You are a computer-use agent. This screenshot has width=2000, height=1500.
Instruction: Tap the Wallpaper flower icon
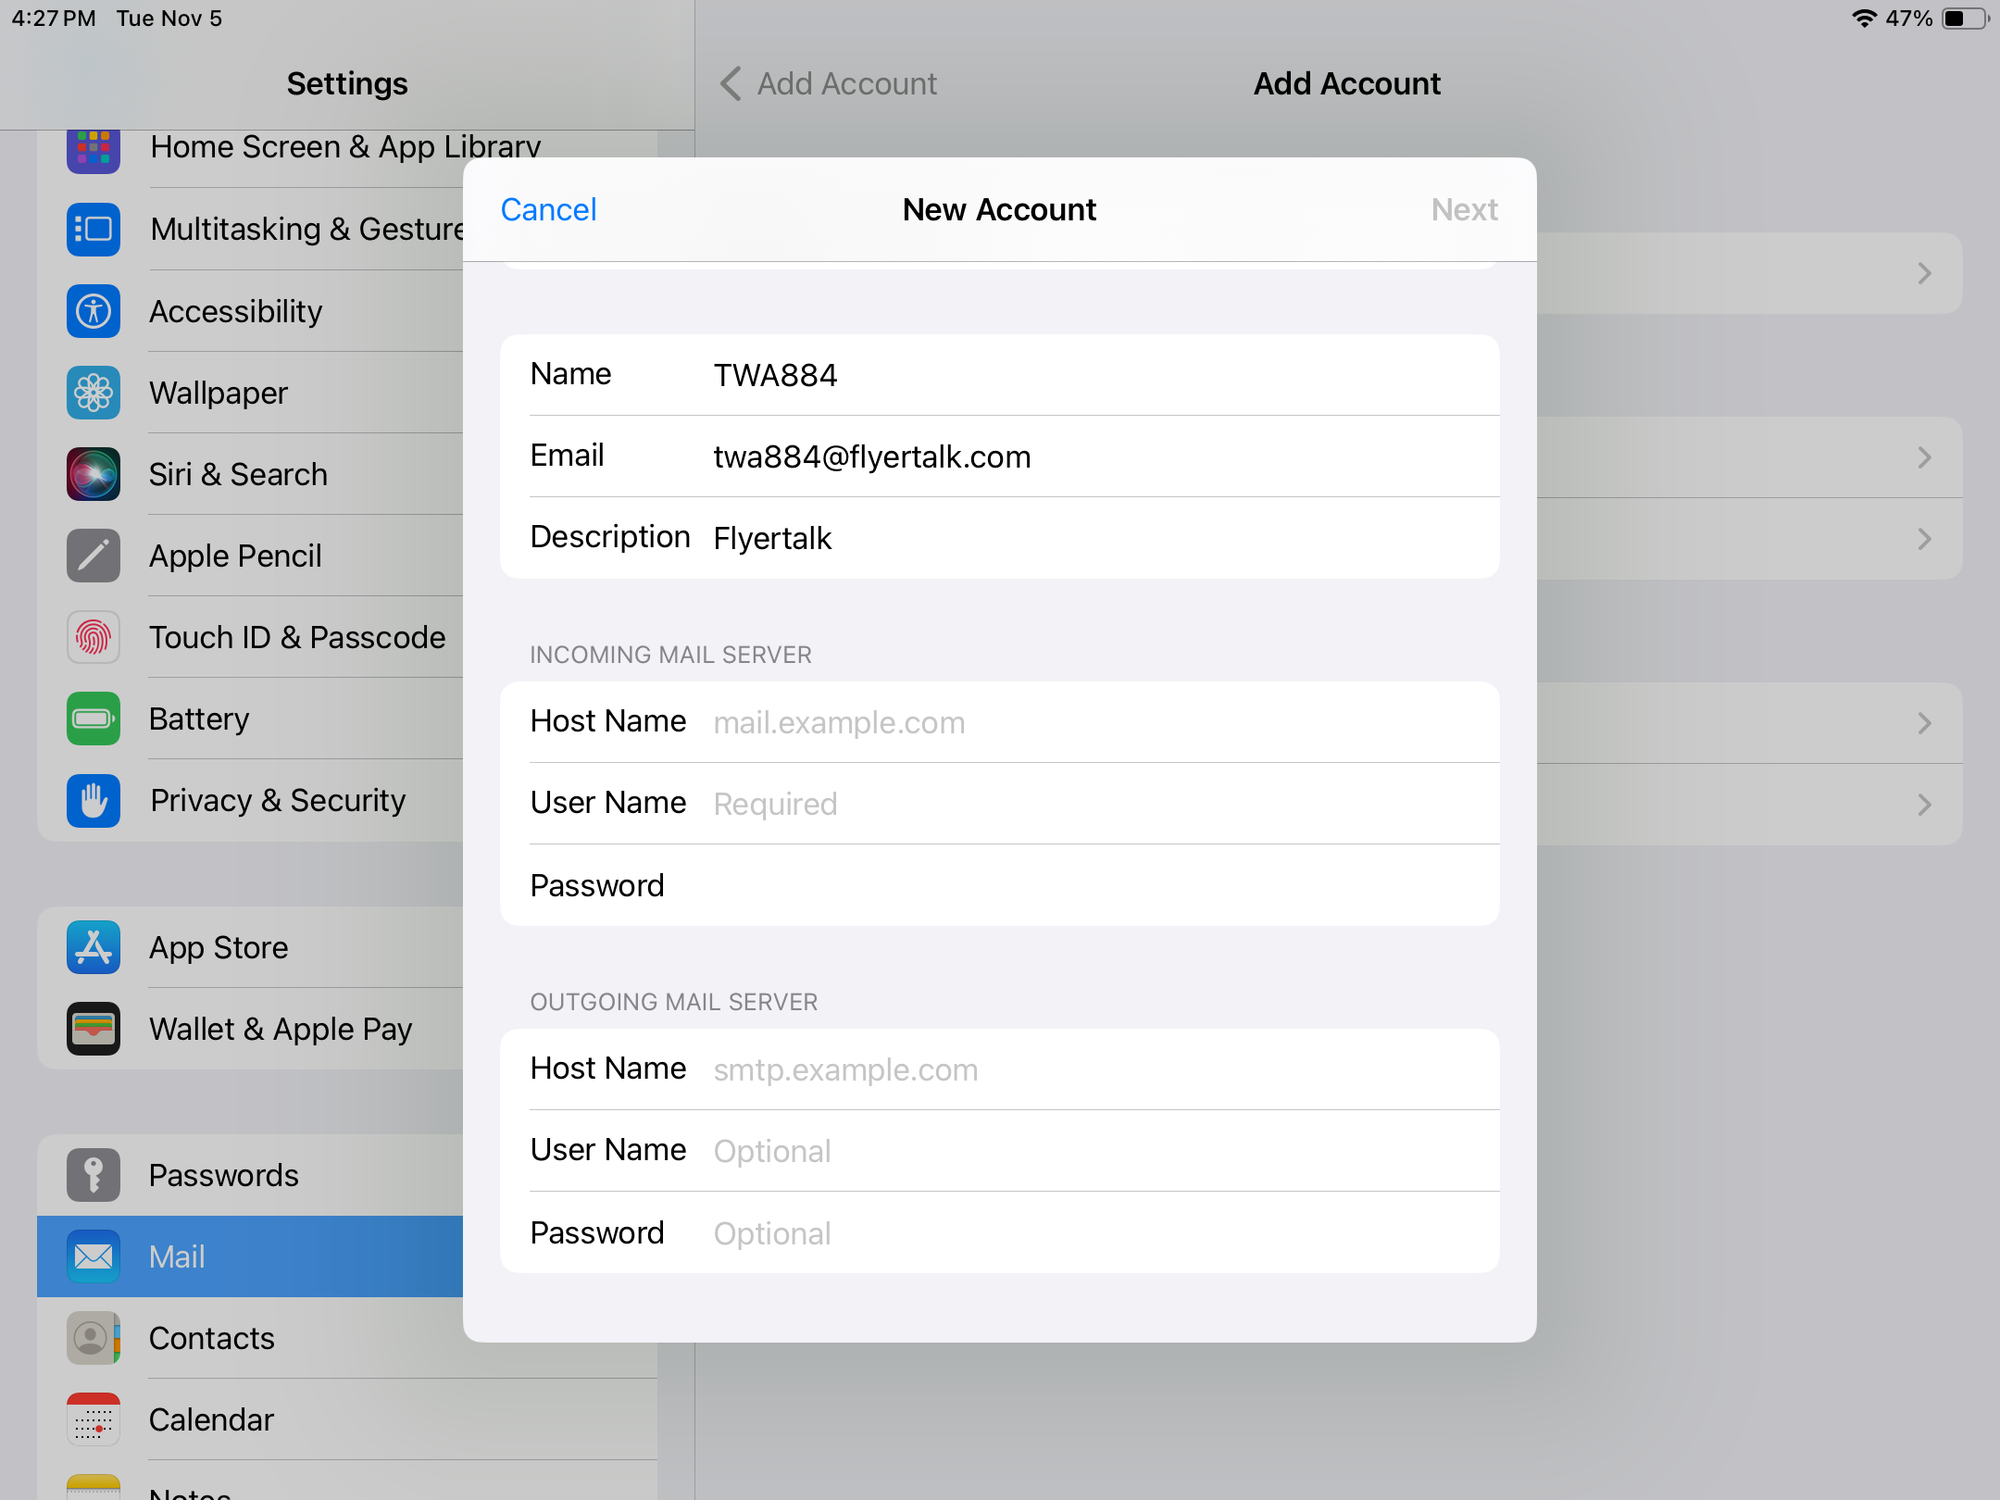(93, 393)
